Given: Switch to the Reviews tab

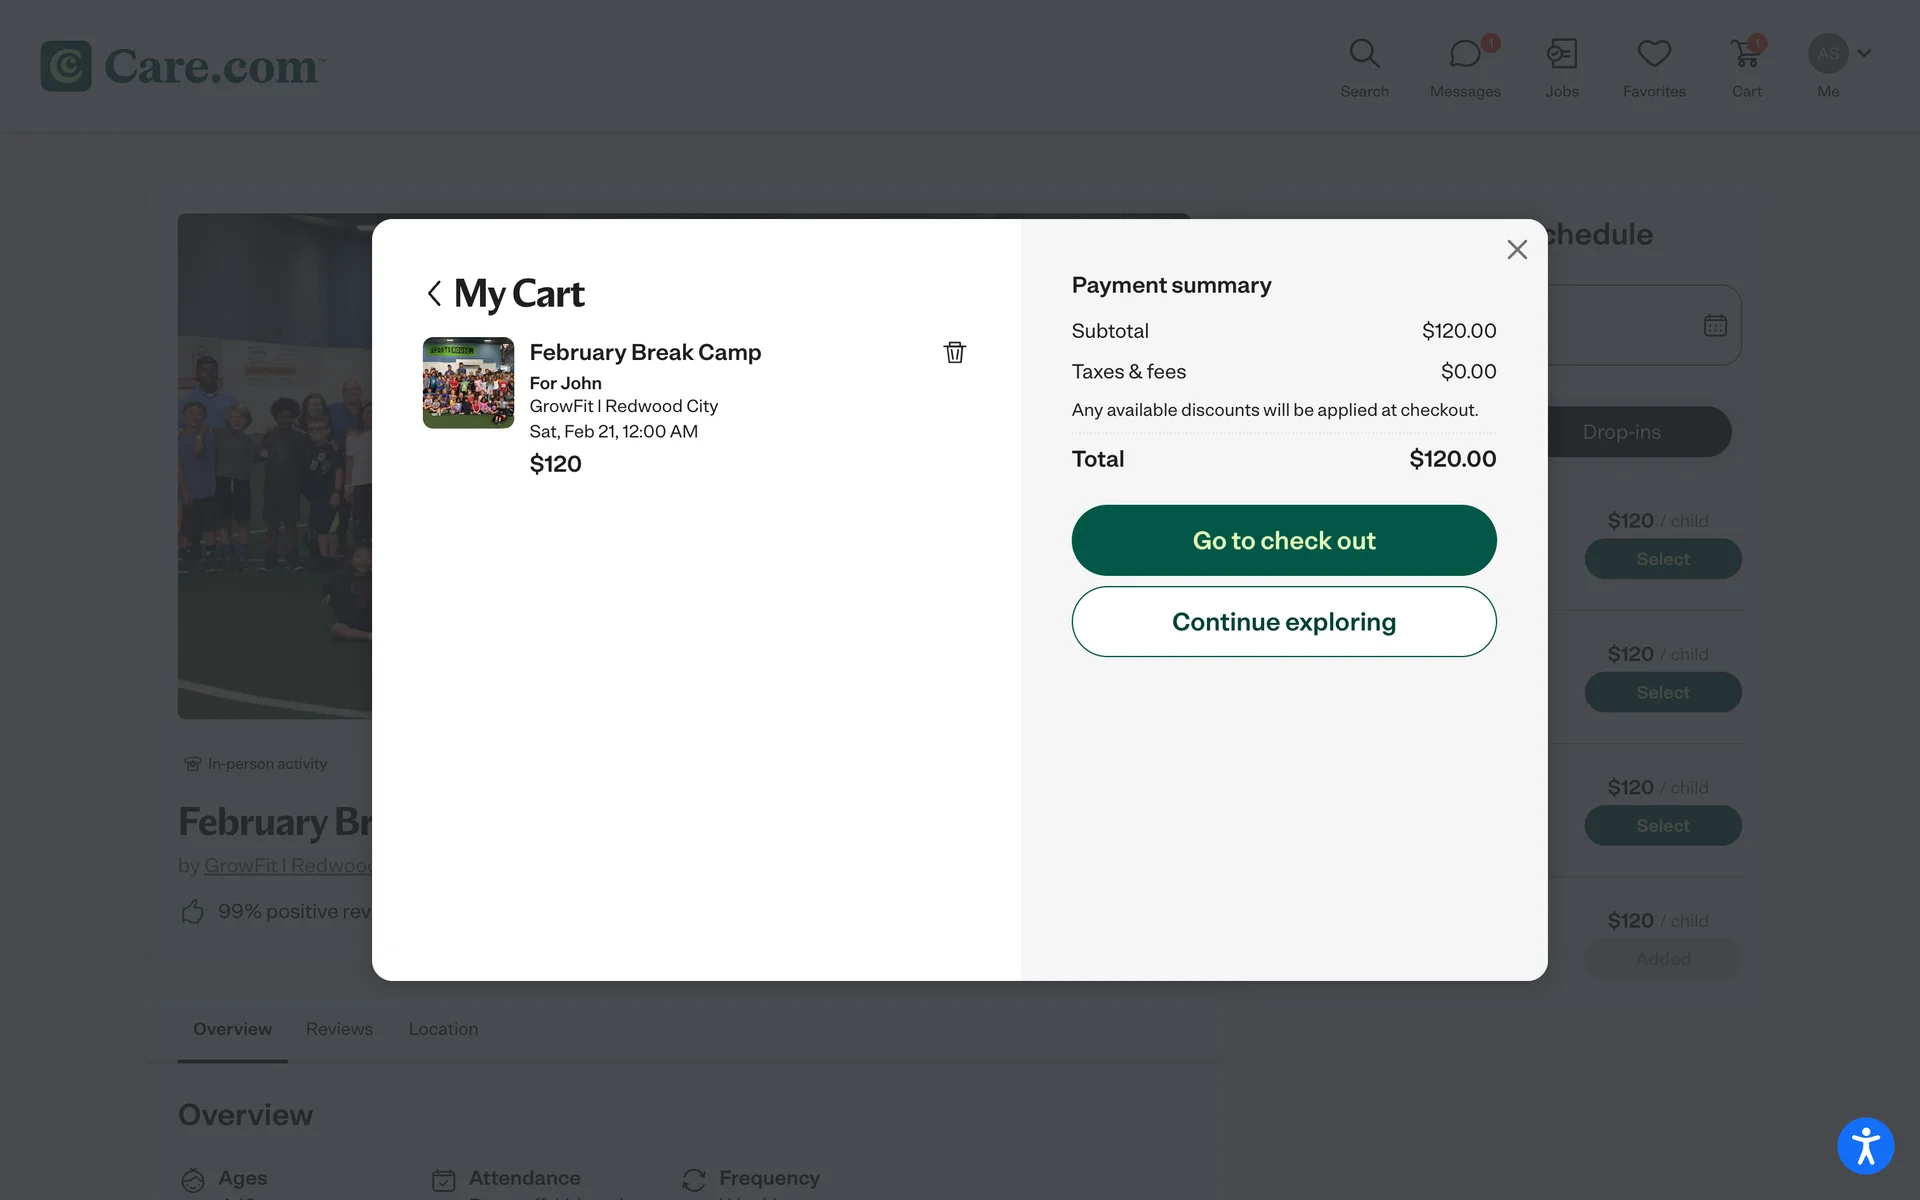Looking at the screenshot, I should 339,1029.
